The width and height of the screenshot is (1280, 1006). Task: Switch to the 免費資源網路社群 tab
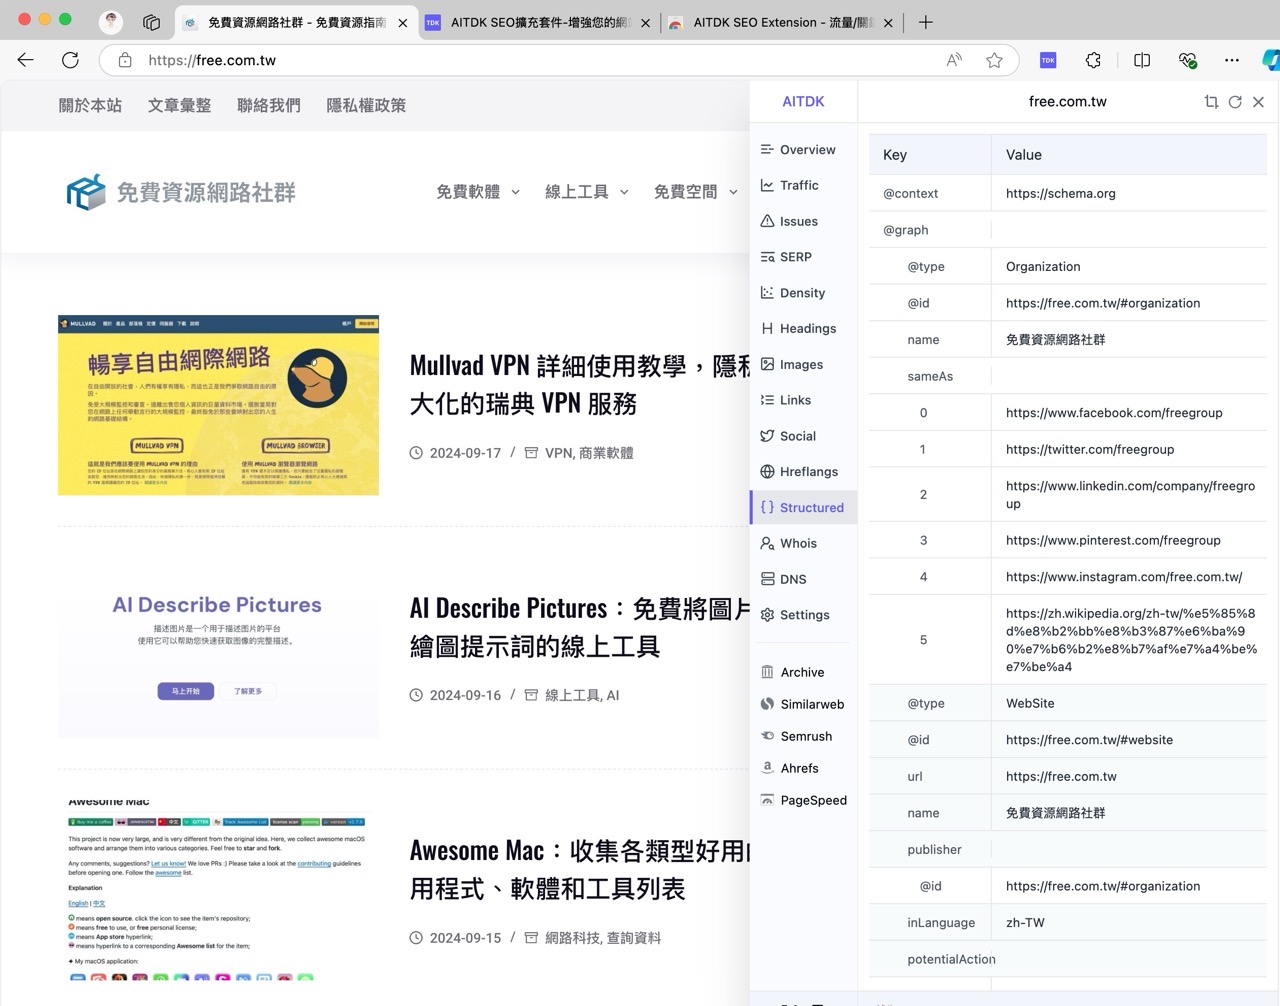click(296, 22)
